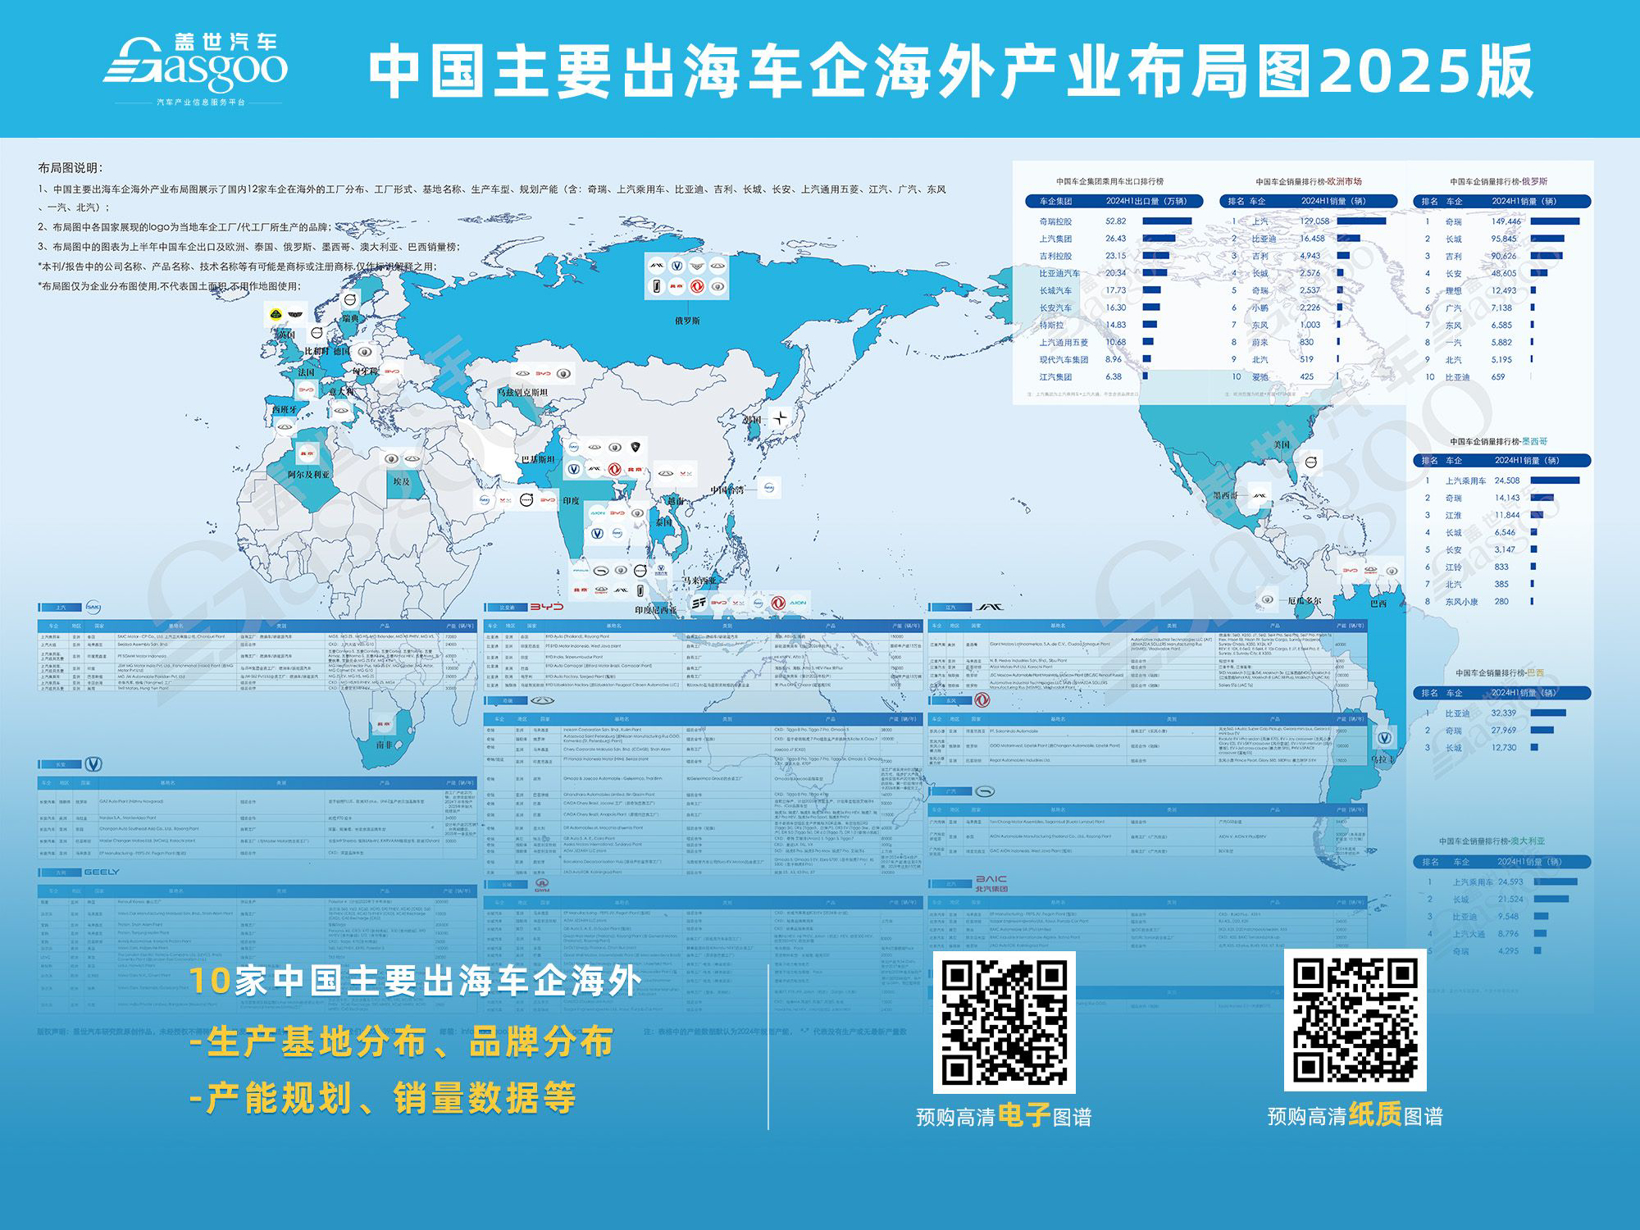Click the 预购高清电子图谱 caption
This screenshot has height=1230, width=1640.
[1004, 1116]
